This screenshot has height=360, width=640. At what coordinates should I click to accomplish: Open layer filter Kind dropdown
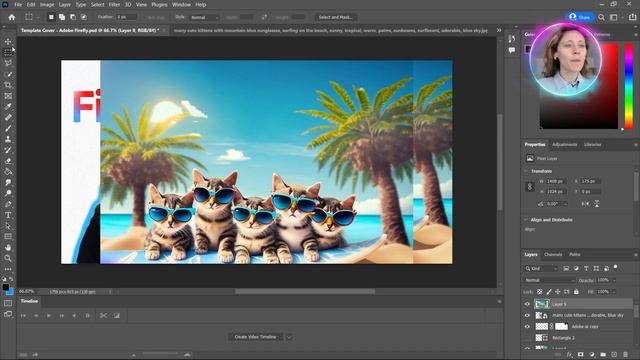click(541, 268)
